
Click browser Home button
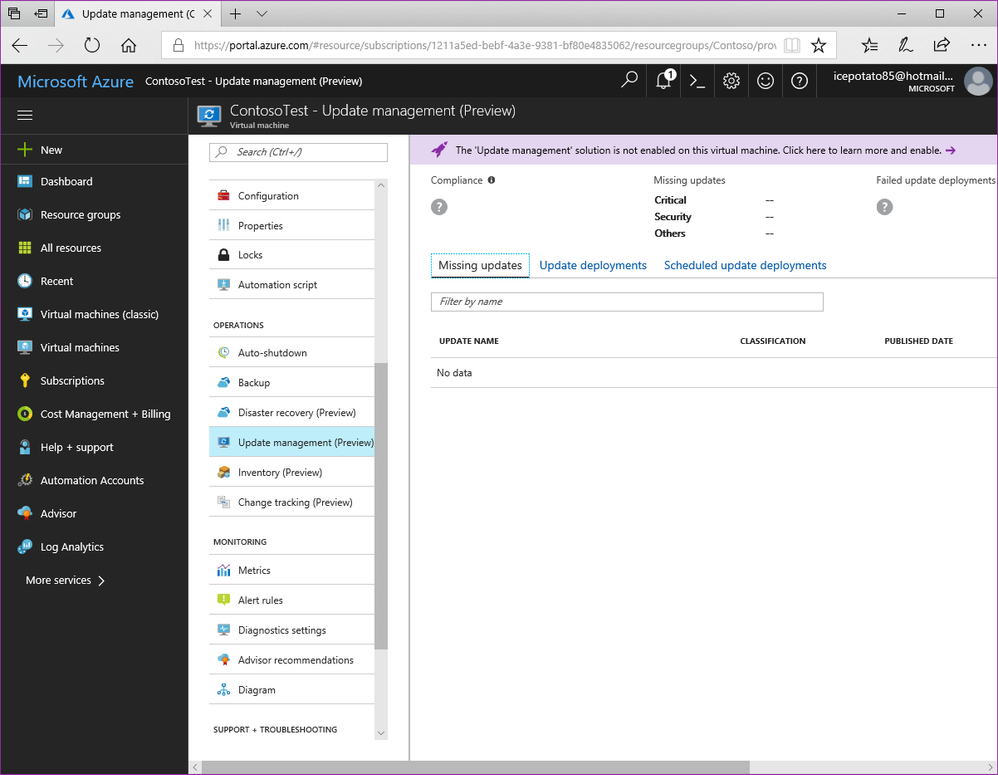click(x=129, y=45)
